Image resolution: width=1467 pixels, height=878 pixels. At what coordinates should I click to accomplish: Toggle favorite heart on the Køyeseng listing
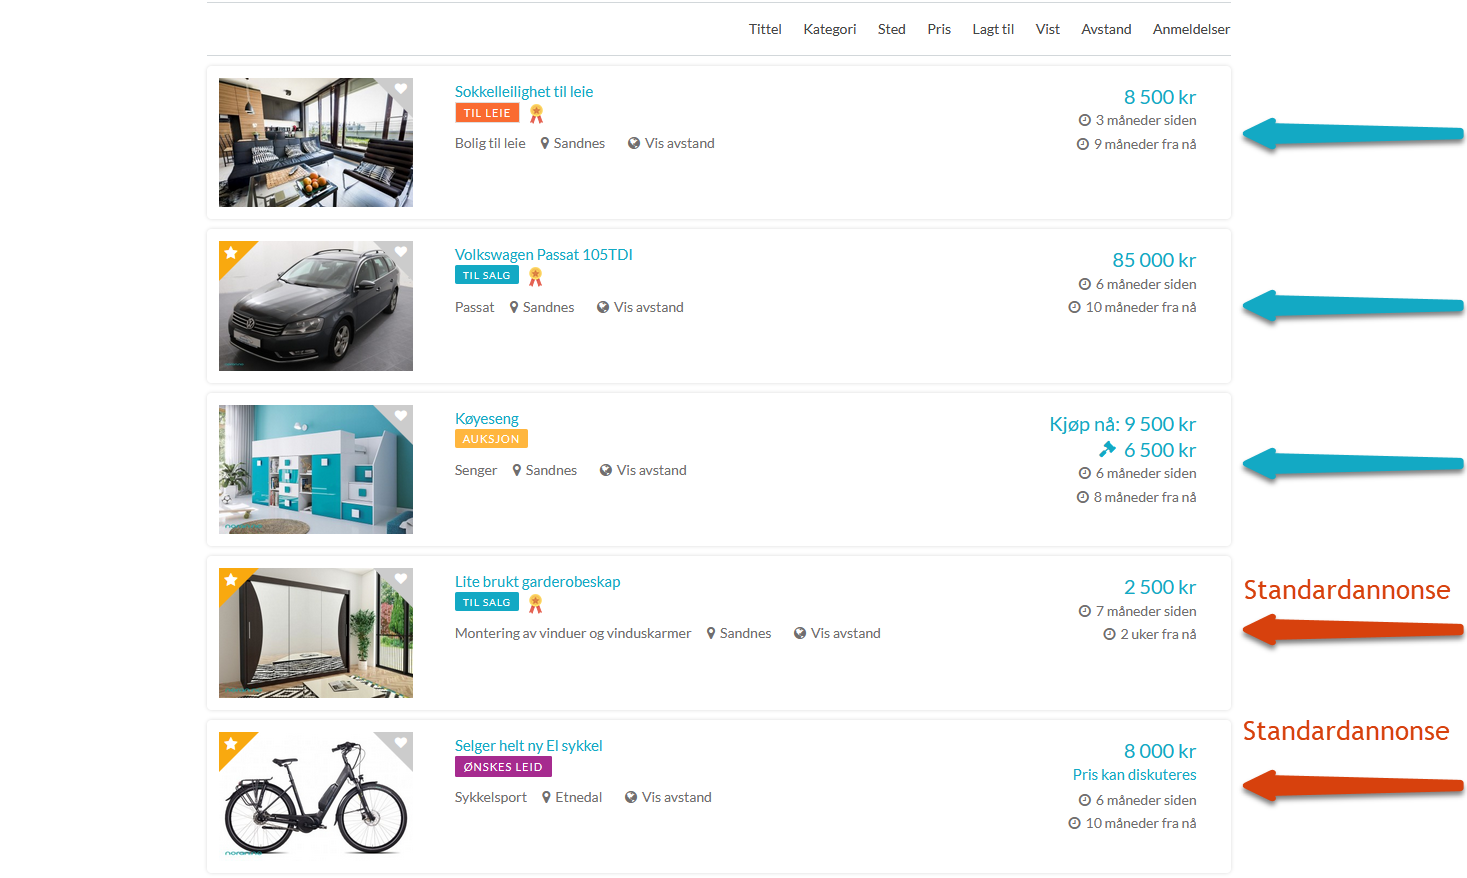401,416
